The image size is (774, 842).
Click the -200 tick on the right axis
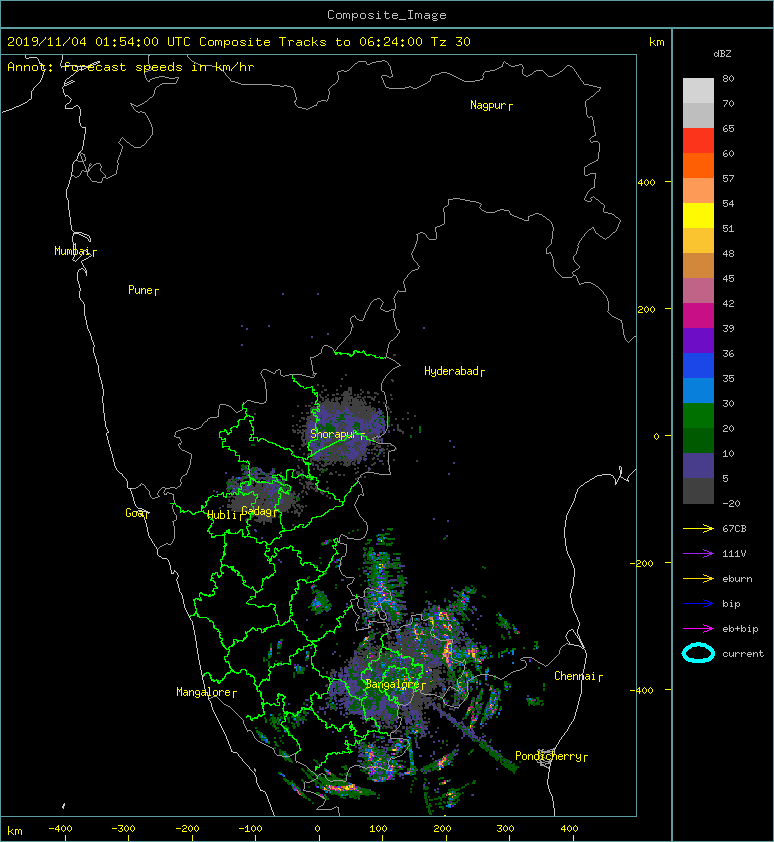pyautogui.click(x=643, y=563)
